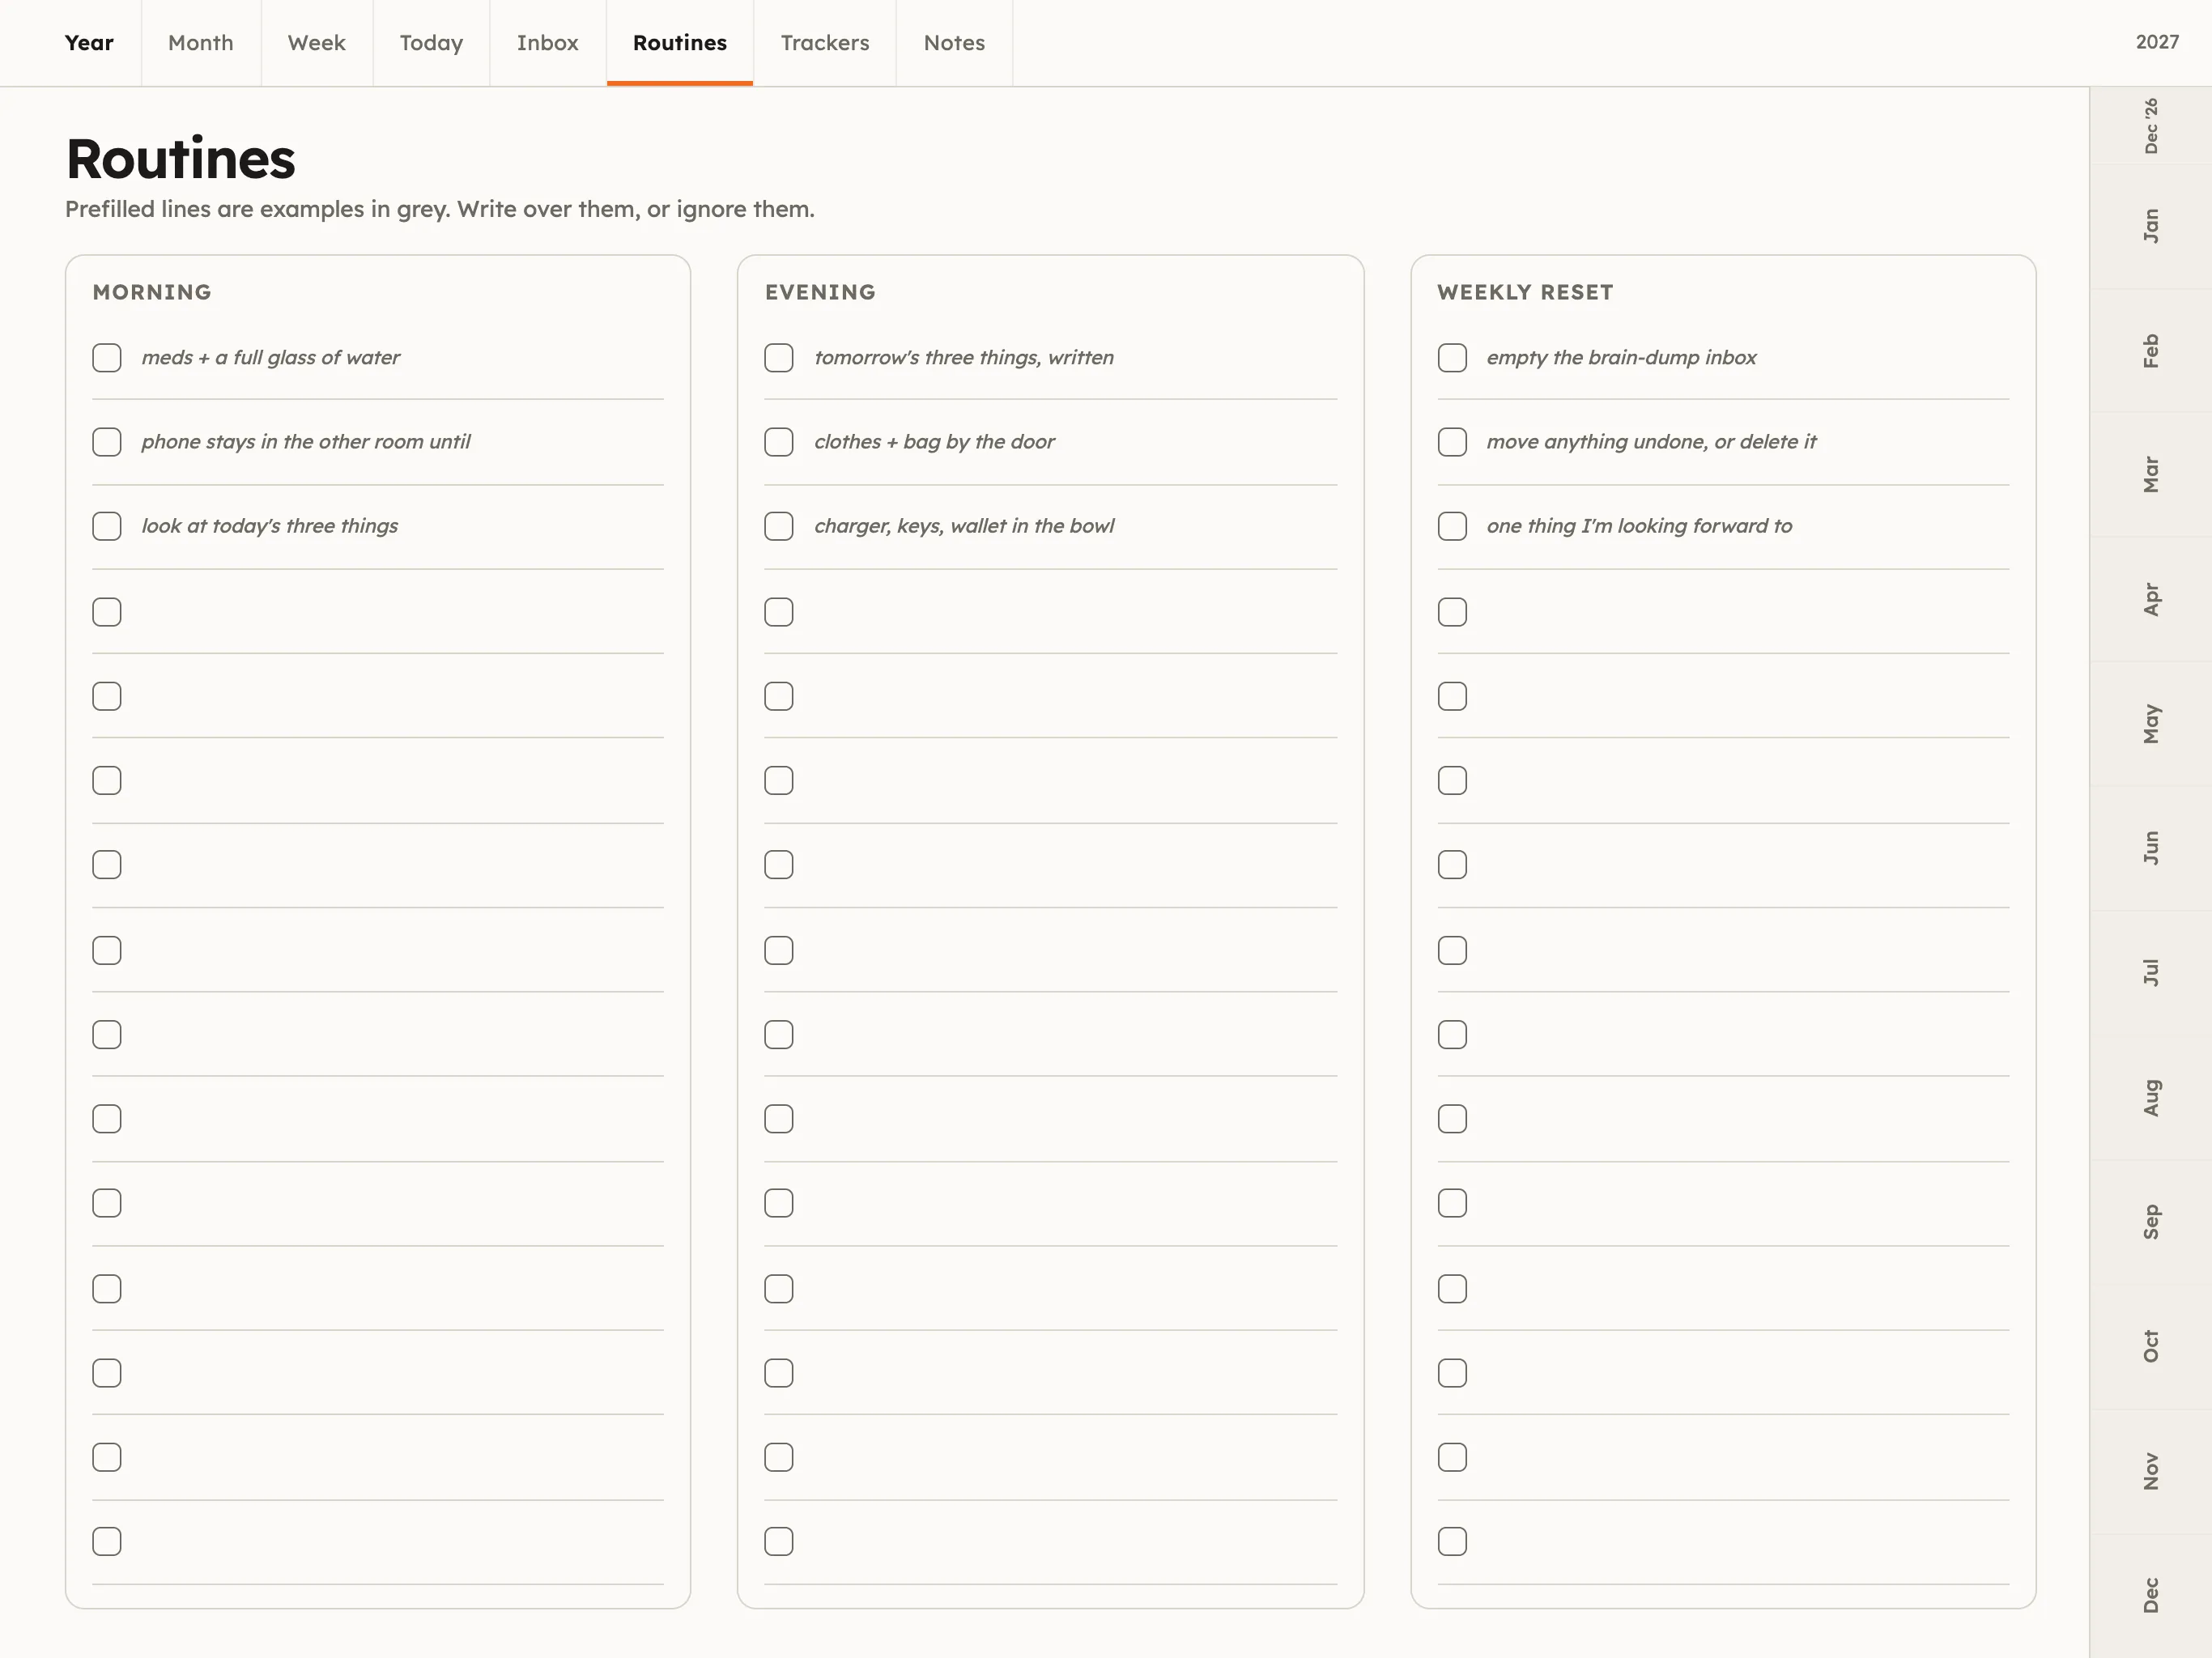This screenshot has height=1658, width=2212.
Task: Check 'charger, keys, wallet in the bowl'
Action: tap(779, 526)
